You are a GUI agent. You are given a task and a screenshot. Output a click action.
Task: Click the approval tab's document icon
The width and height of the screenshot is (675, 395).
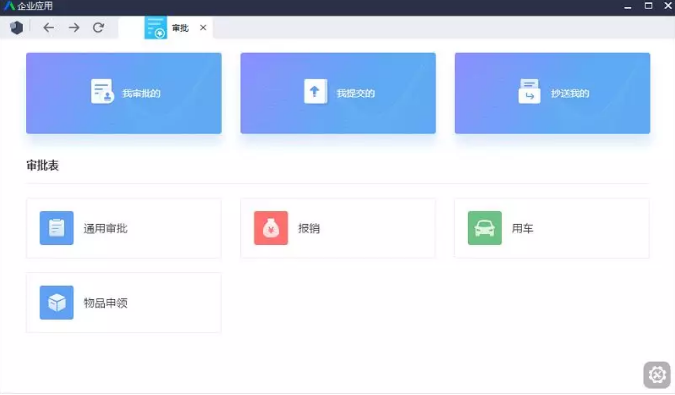[x=155, y=28]
